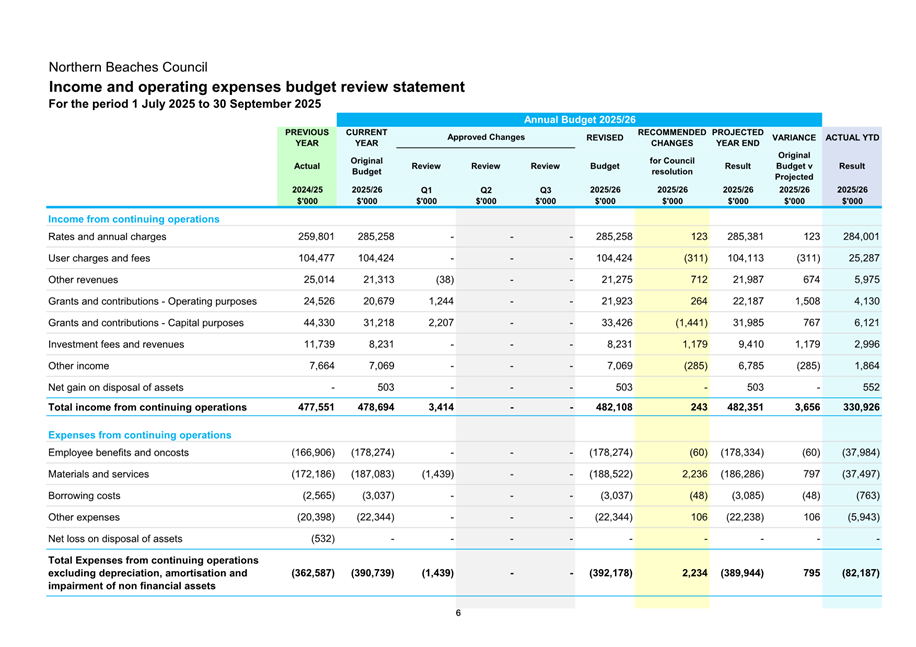Select the 'User charges and fees' row label

[x=100, y=258]
